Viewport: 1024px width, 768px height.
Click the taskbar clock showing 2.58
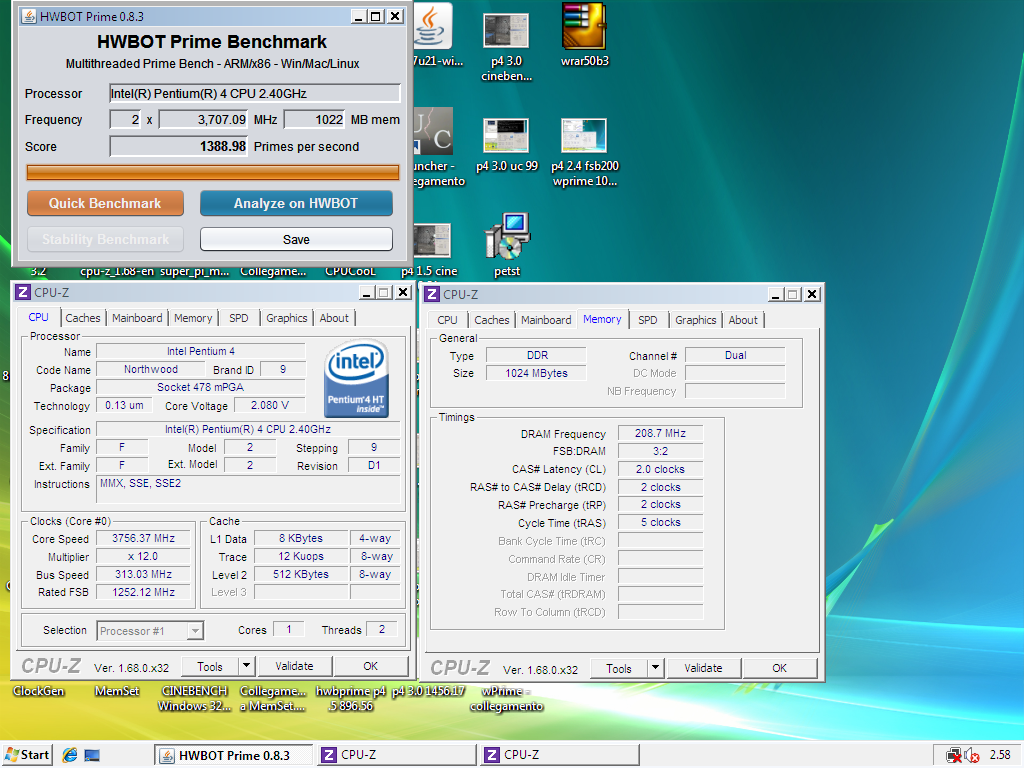(x=1000, y=755)
